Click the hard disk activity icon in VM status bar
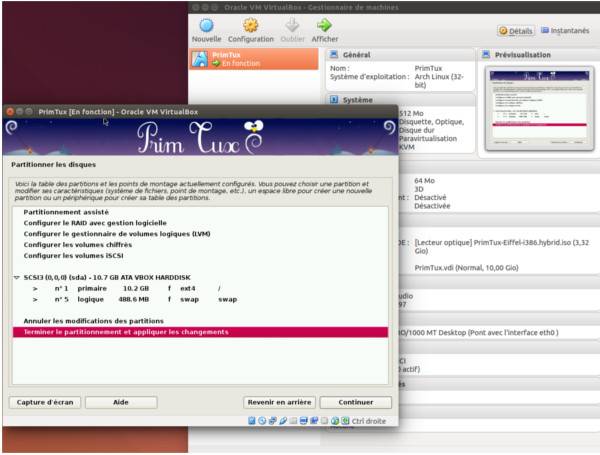 coord(252,421)
